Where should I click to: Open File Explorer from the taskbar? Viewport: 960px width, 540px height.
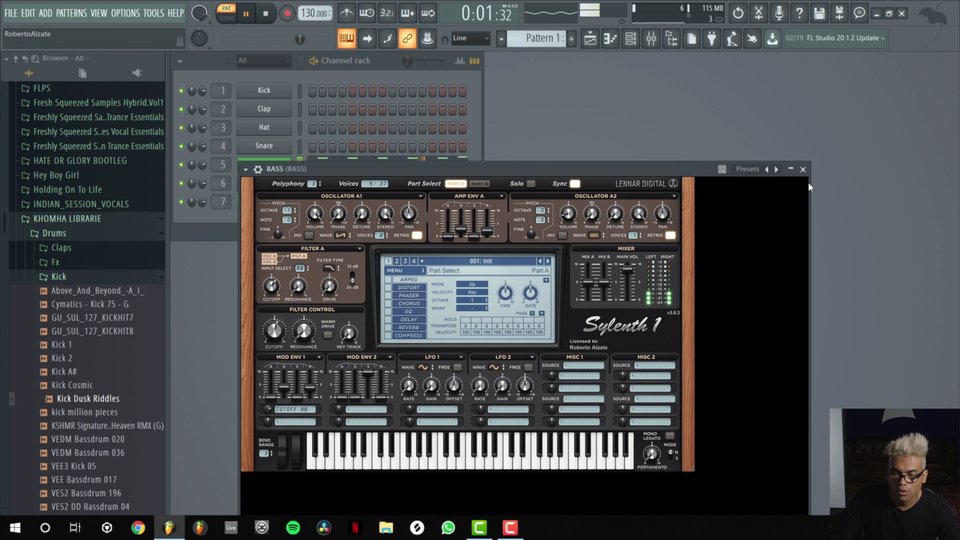(x=386, y=527)
